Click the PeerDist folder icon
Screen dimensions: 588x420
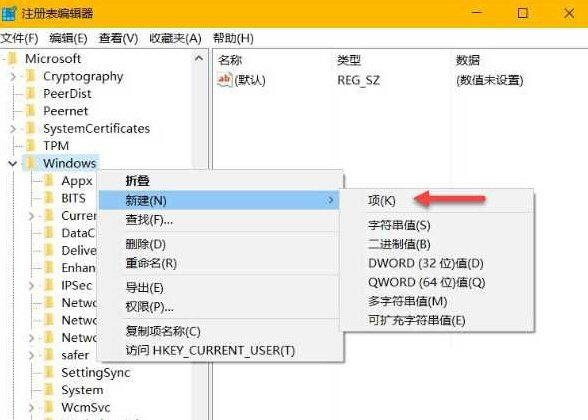31,93
